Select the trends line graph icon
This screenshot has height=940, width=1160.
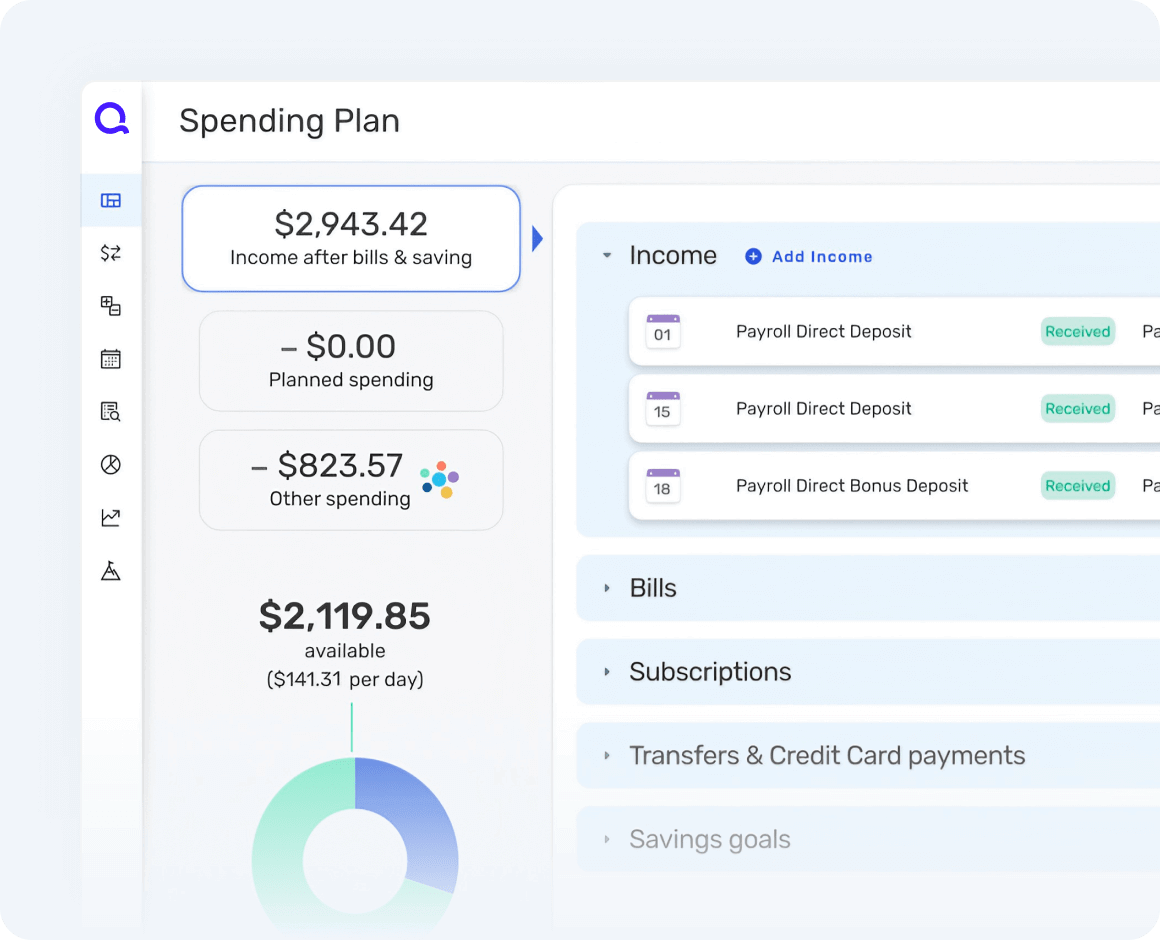pyautogui.click(x=111, y=517)
